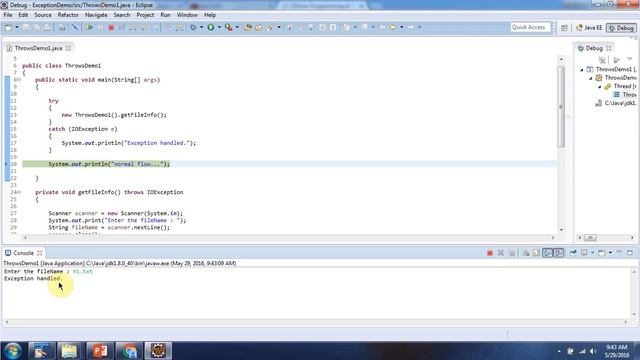Viewport: 640px width, 360px height.
Task: Toggle Show Console on standard error change
Action: (x=558, y=253)
